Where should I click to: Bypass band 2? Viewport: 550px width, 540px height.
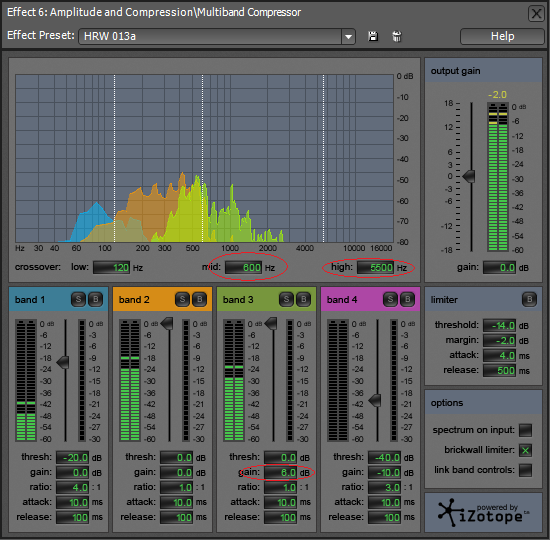click(200, 299)
